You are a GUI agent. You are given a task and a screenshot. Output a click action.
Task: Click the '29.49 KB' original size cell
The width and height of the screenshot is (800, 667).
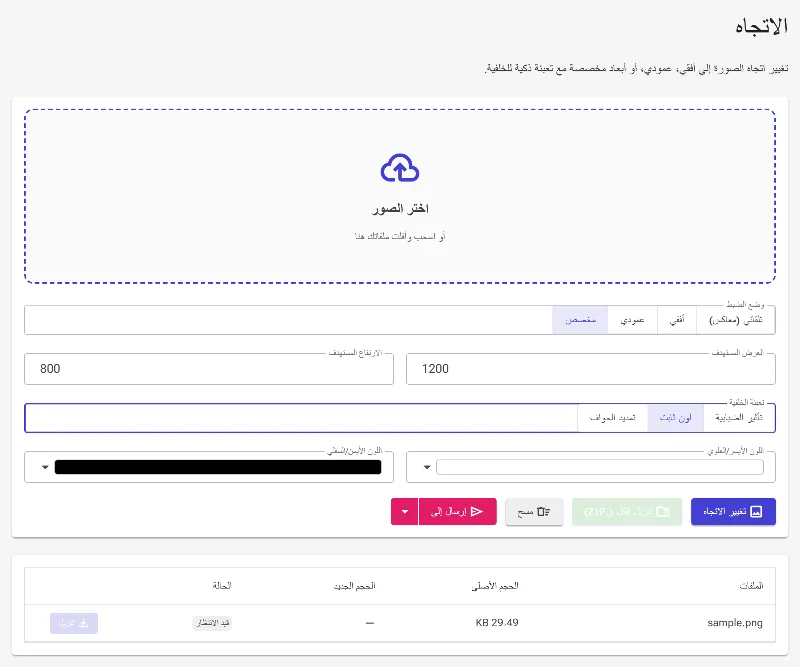(497, 623)
